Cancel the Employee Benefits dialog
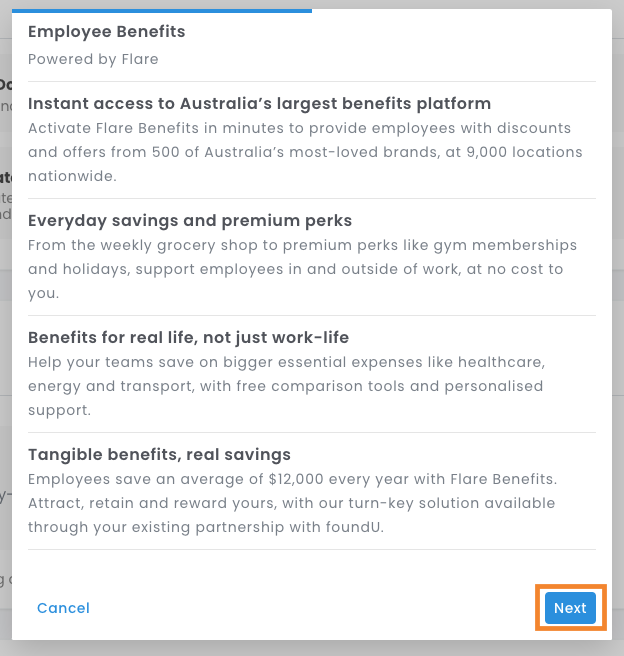 pos(63,608)
